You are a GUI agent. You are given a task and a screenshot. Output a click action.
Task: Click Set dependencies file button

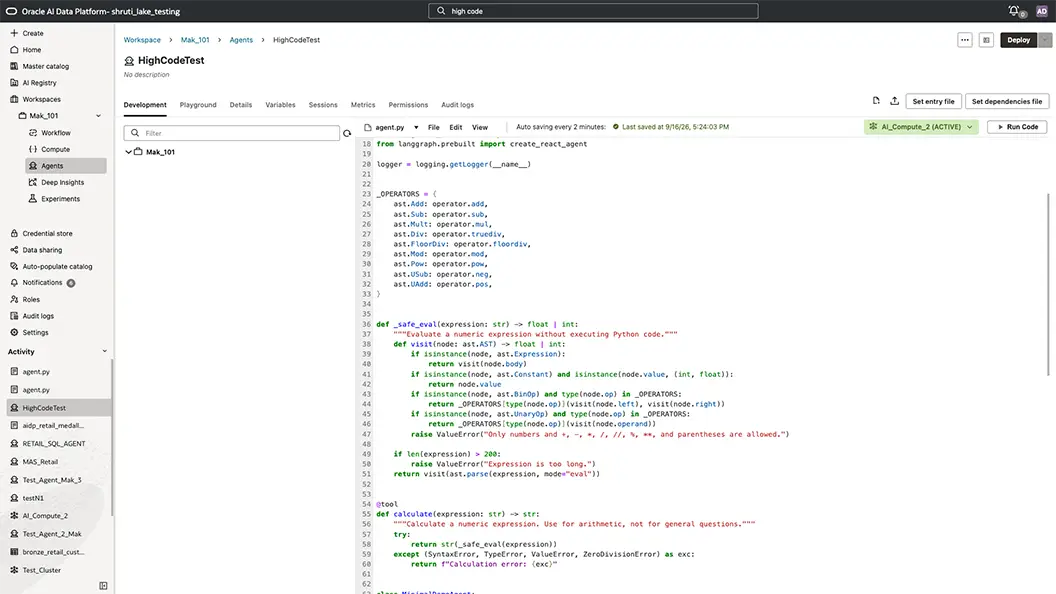click(x=1007, y=101)
